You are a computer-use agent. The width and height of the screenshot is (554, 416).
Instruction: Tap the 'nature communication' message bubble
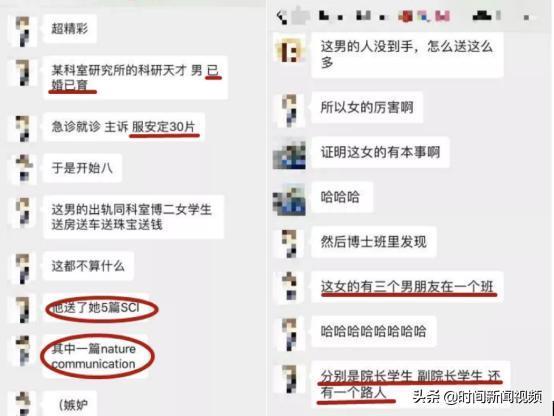coord(96,356)
